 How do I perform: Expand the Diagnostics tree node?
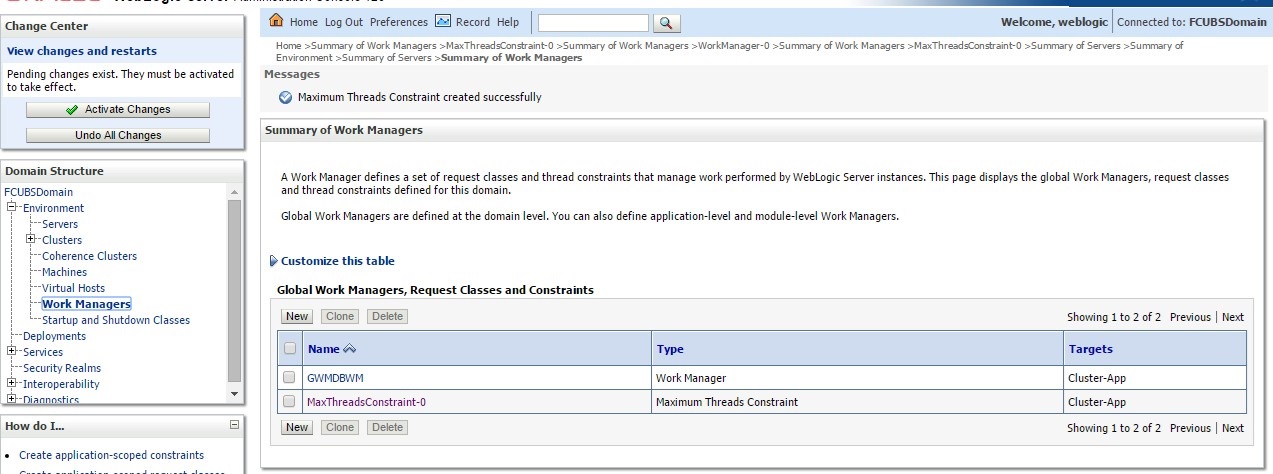click(x=13, y=399)
